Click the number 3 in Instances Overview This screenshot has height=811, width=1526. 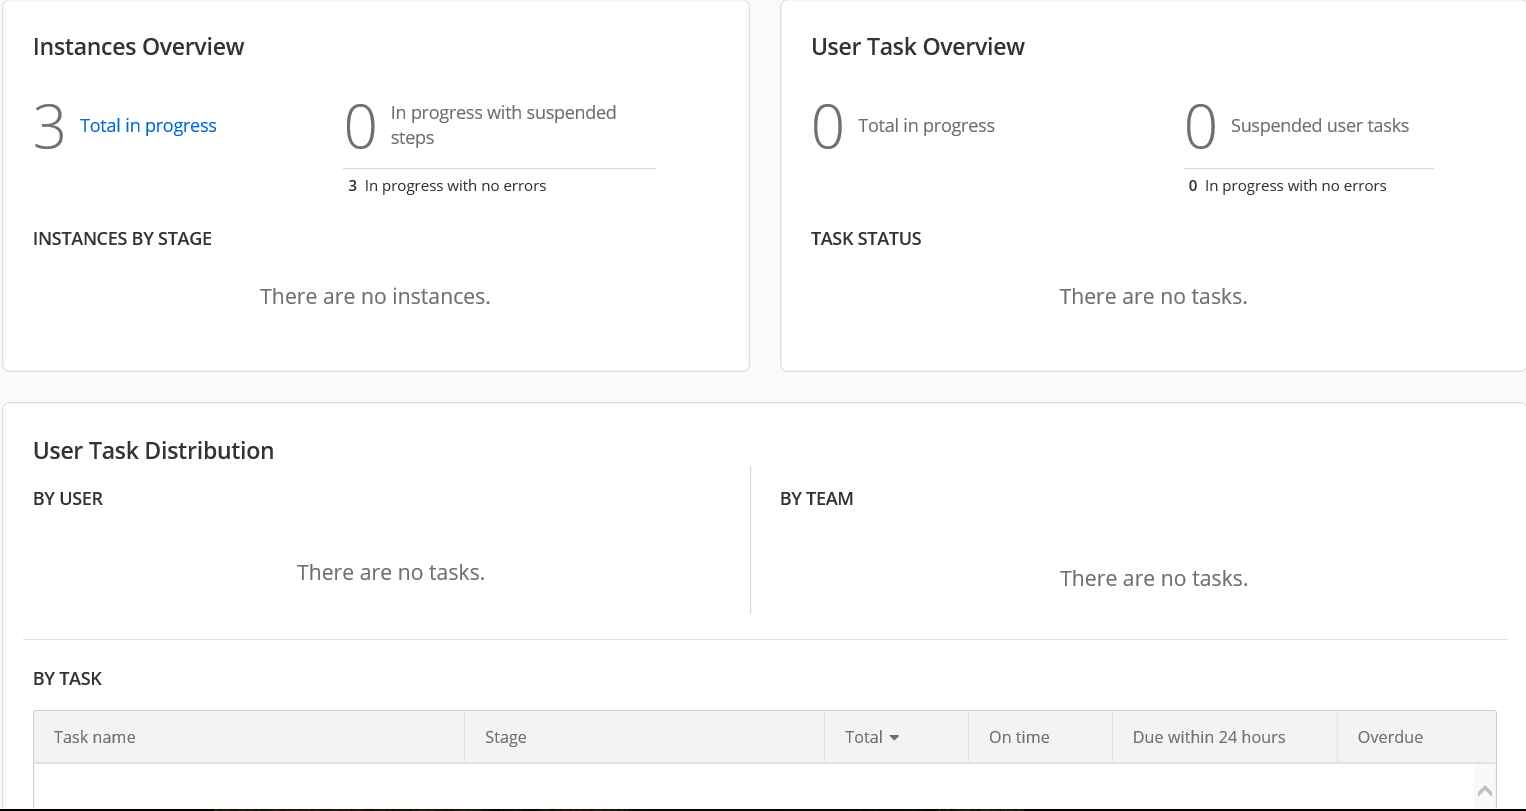pos(49,128)
